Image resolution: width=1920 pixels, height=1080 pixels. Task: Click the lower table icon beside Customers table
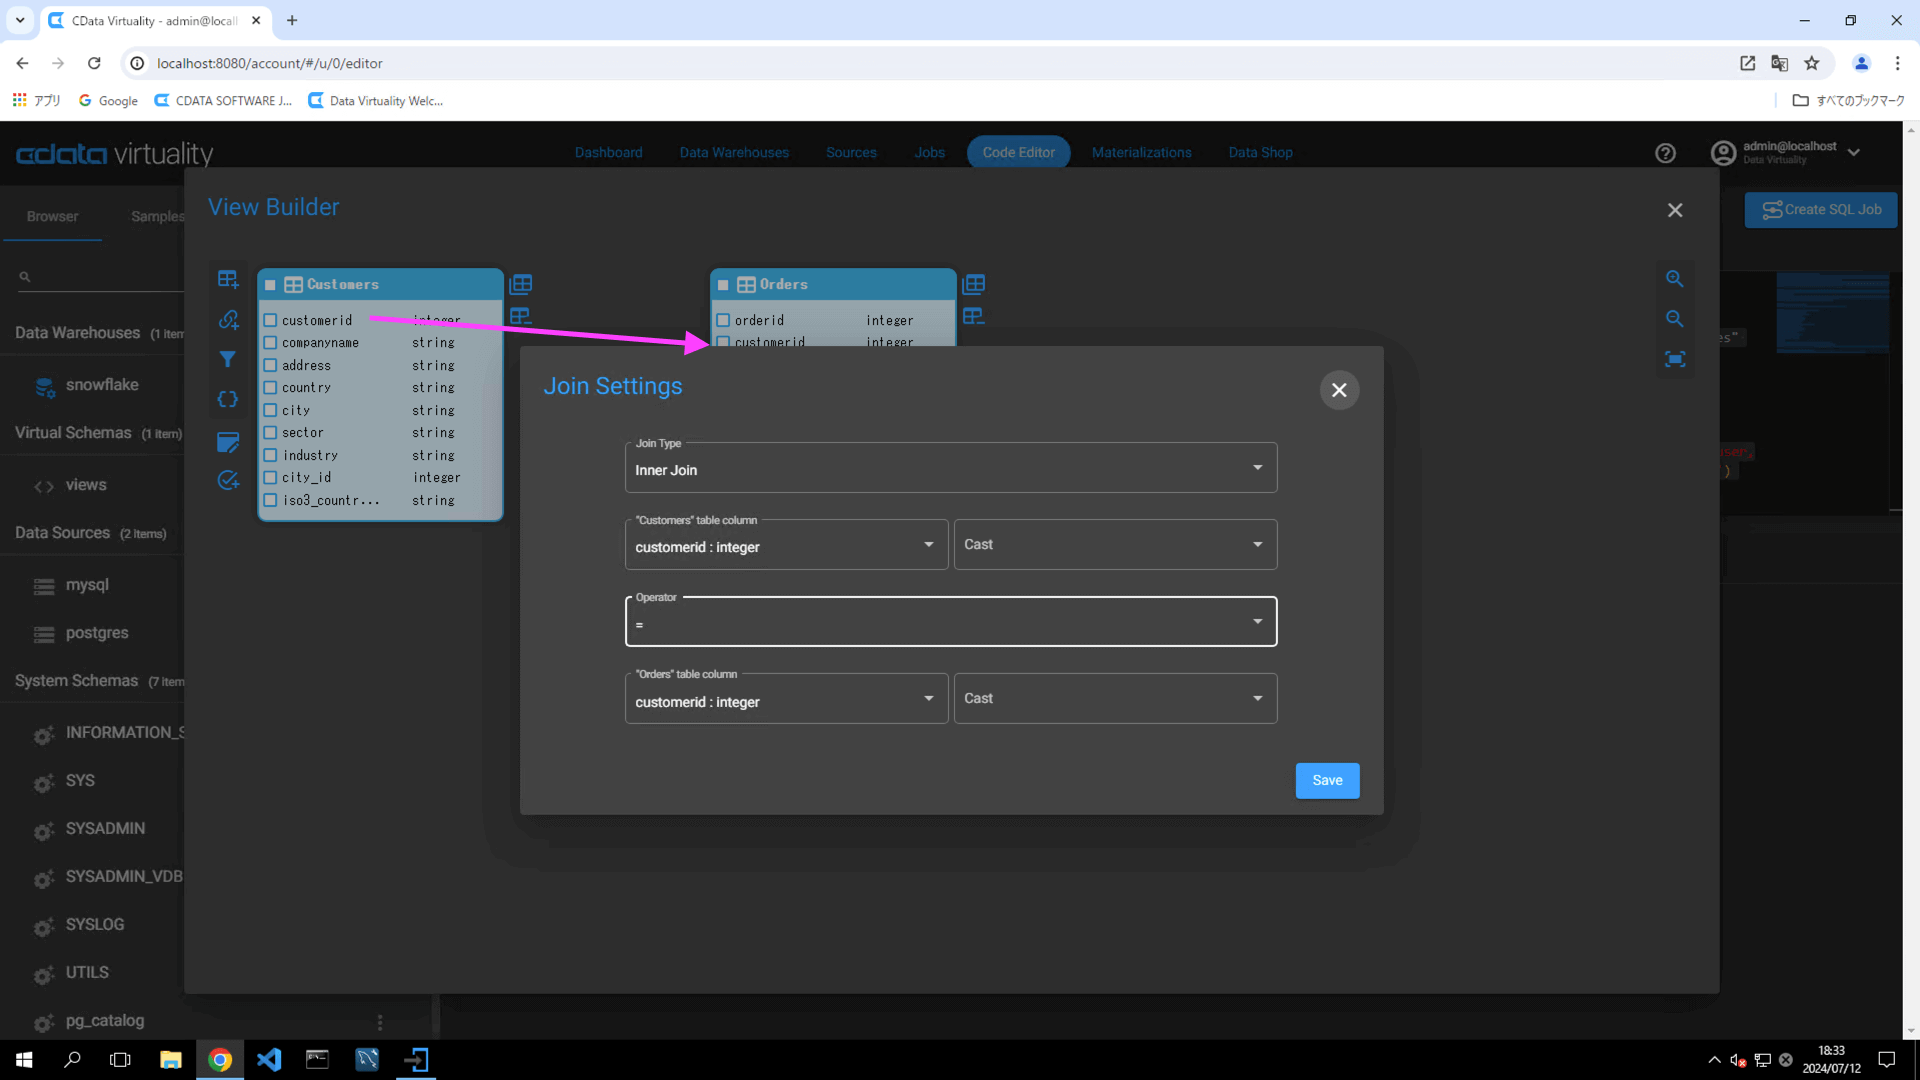pos(521,316)
